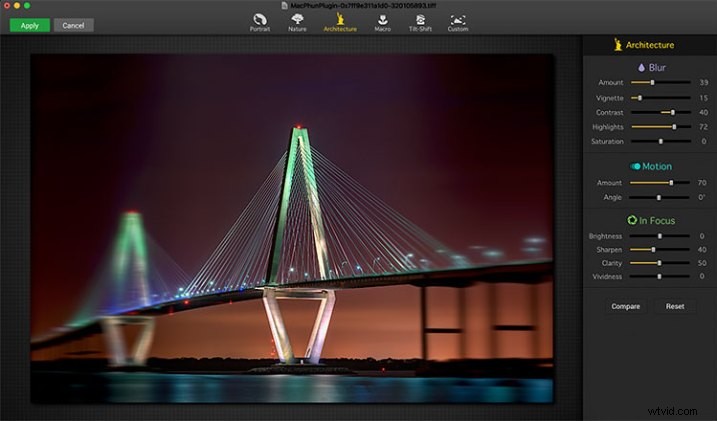The image size is (717, 421).
Task: Adjust the Vividness slider
Action: pyautogui.click(x=659, y=277)
